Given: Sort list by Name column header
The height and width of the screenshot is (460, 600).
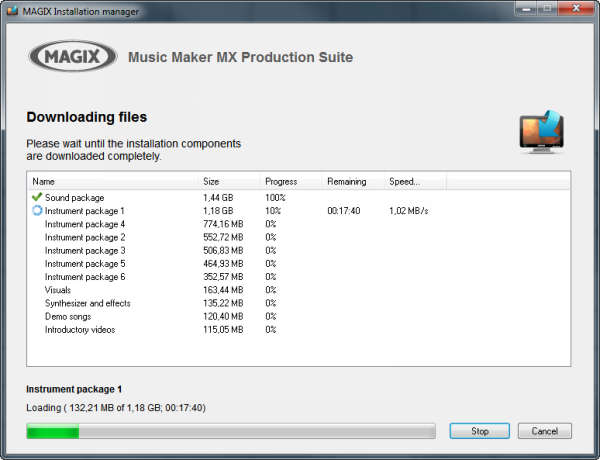Looking at the screenshot, I should click(x=44, y=182).
